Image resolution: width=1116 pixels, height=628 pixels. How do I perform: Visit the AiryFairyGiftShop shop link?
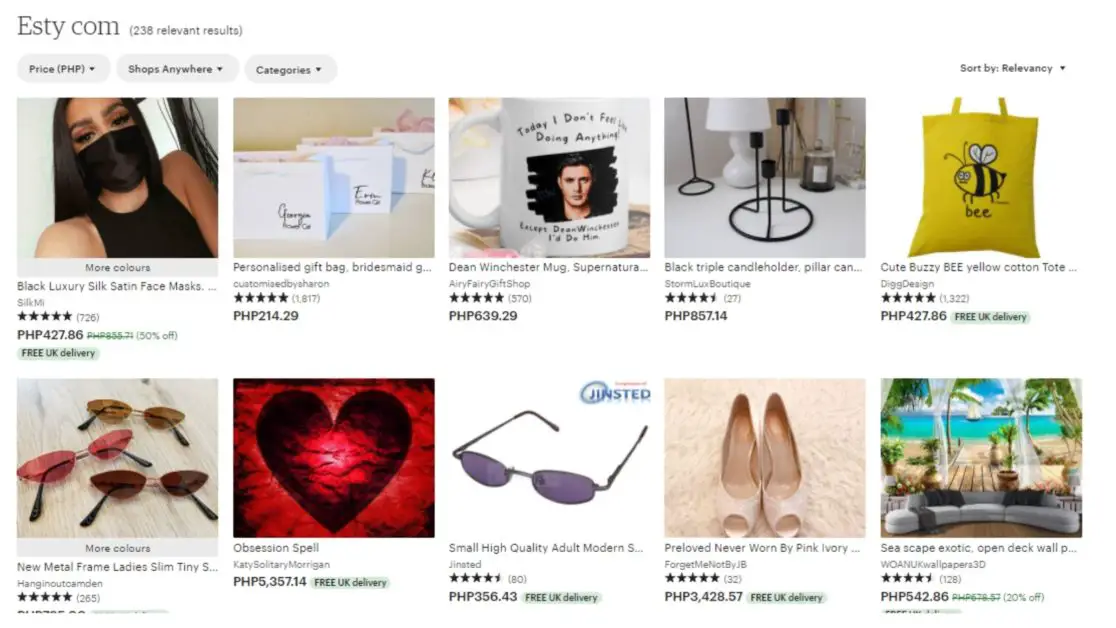point(490,283)
